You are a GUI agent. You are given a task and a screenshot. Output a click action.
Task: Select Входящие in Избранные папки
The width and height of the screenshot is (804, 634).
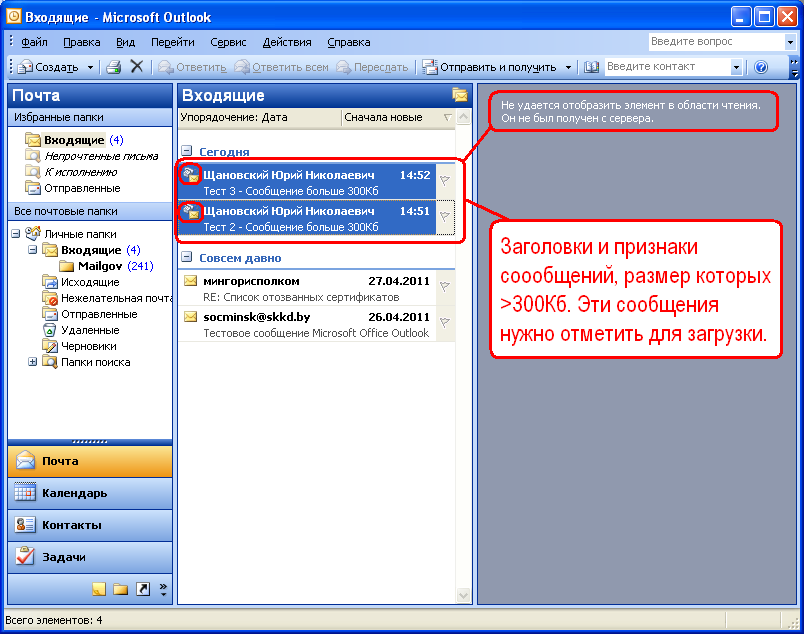coord(74,140)
